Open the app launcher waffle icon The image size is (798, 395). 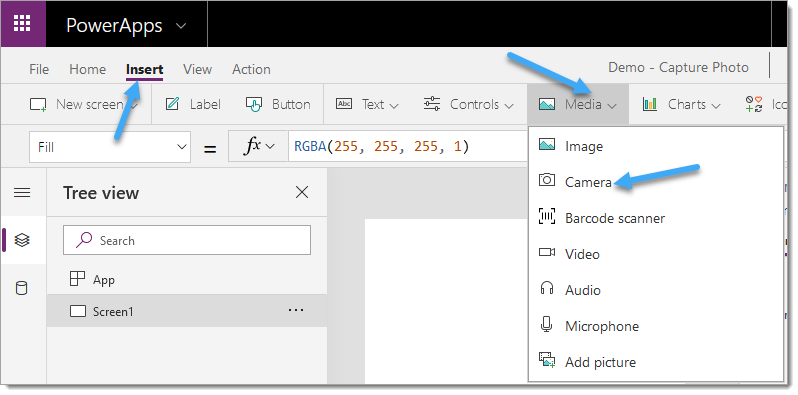point(22,23)
